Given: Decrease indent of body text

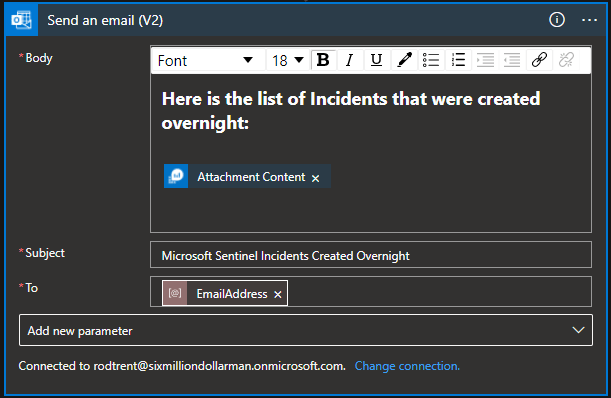Looking at the screenshot, I should pyautogui.click(x=512, y=60).
